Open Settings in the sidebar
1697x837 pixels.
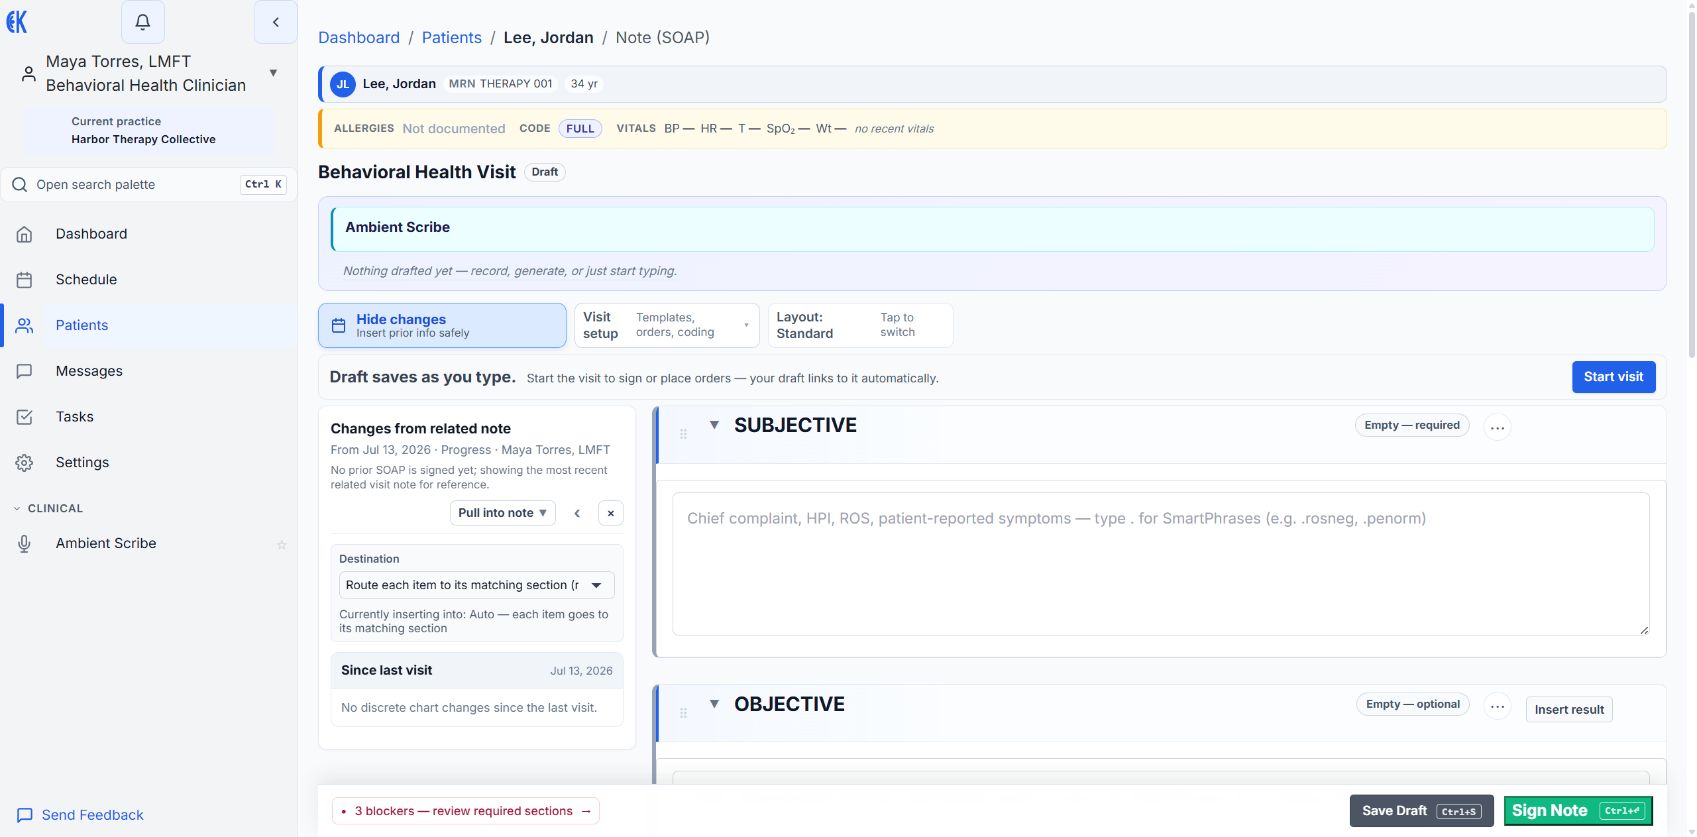point(149,463)
